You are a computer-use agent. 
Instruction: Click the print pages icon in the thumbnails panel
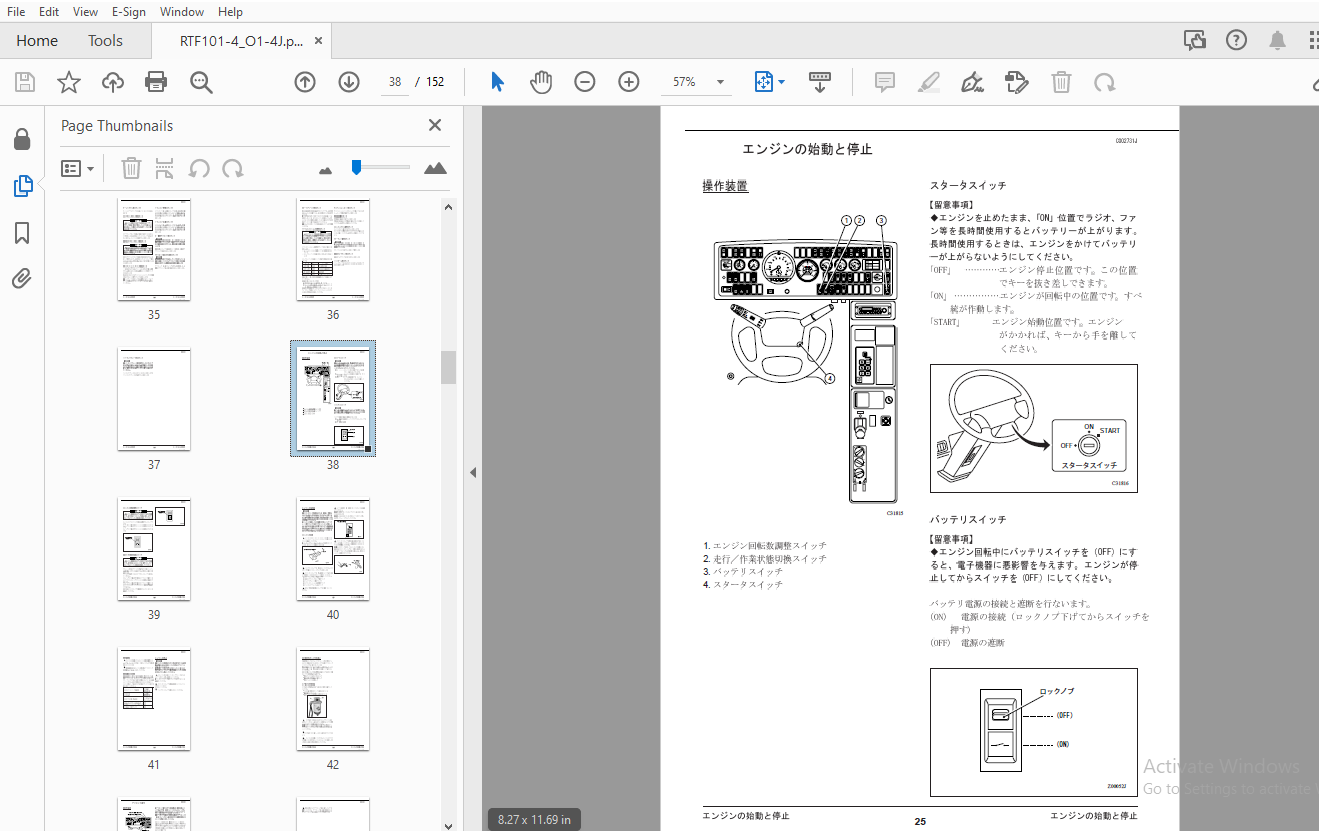point(165,169)
